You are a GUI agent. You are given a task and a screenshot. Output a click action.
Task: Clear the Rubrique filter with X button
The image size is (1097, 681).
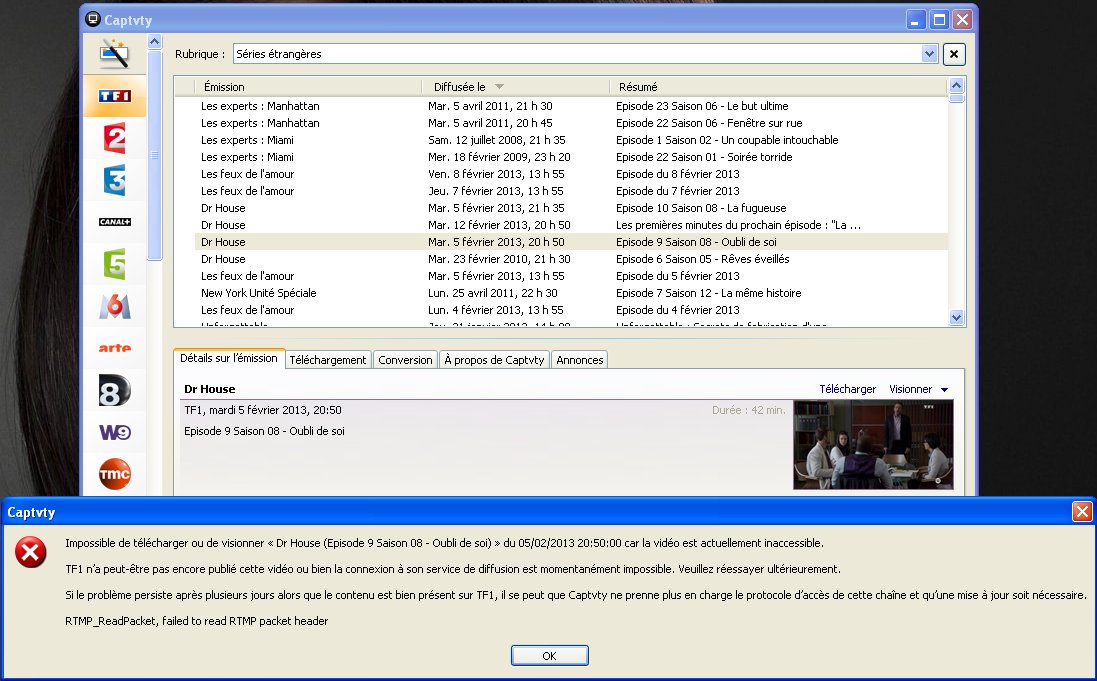[x=955, y=54]
